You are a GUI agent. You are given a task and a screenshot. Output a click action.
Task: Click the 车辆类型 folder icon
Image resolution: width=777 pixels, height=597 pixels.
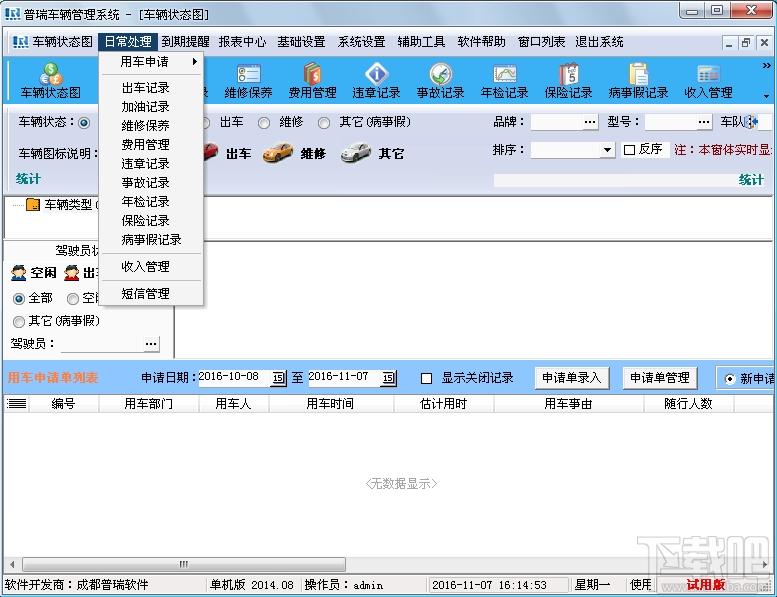pyautogui.click(x=33, y=204)
